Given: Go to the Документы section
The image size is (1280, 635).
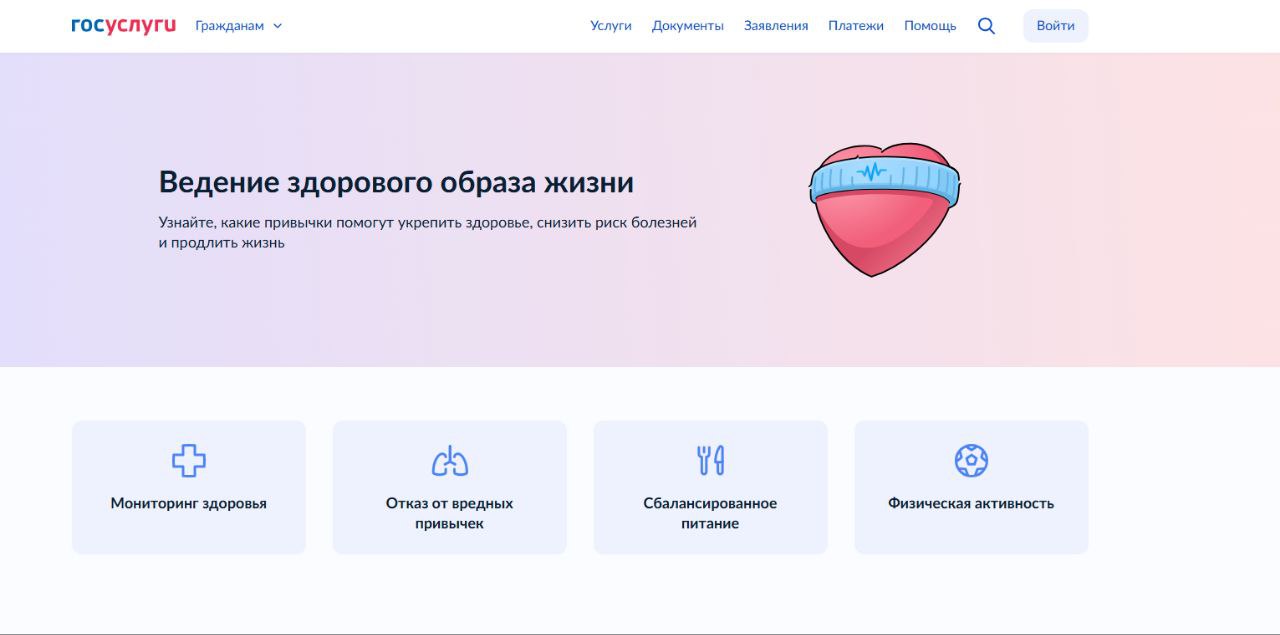Looking at the screenshot, I should 688,26.
